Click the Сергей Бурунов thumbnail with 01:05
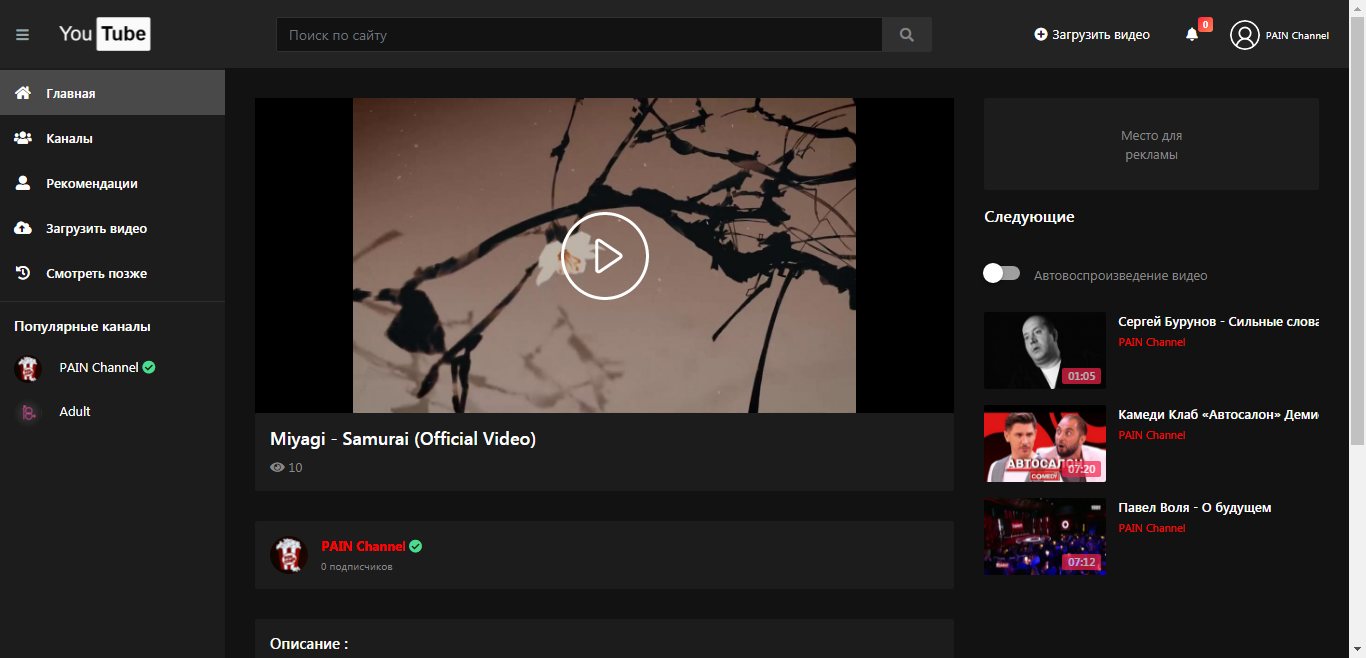The image size is (1366, 658). pyautogui.click(x=1045, y=350)
